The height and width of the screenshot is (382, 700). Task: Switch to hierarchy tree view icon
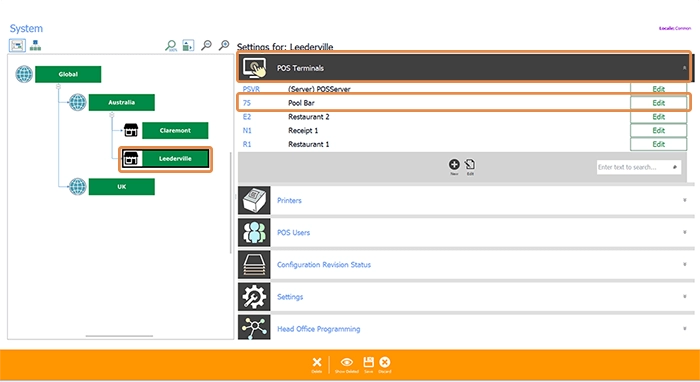click(x=35, y=45)
